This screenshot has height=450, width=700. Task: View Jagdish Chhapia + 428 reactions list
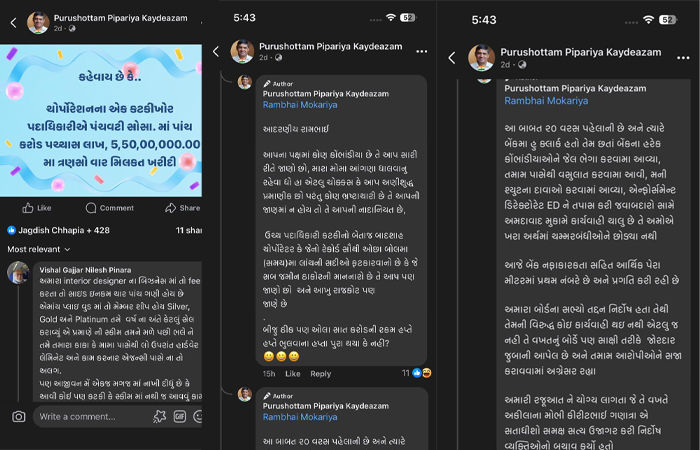coord(58,230)
